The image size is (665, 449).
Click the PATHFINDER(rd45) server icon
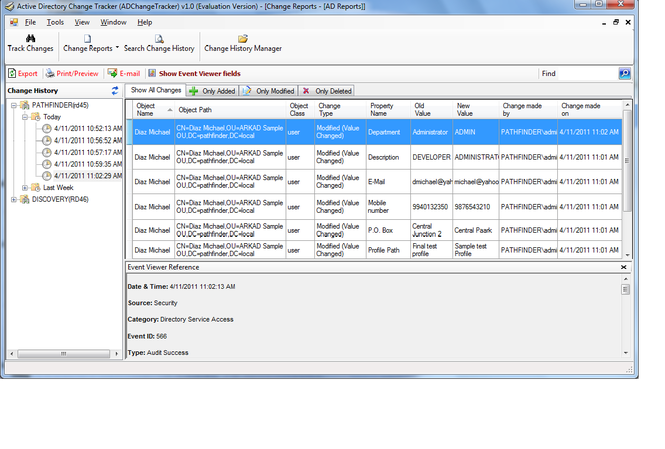[25, 105]
